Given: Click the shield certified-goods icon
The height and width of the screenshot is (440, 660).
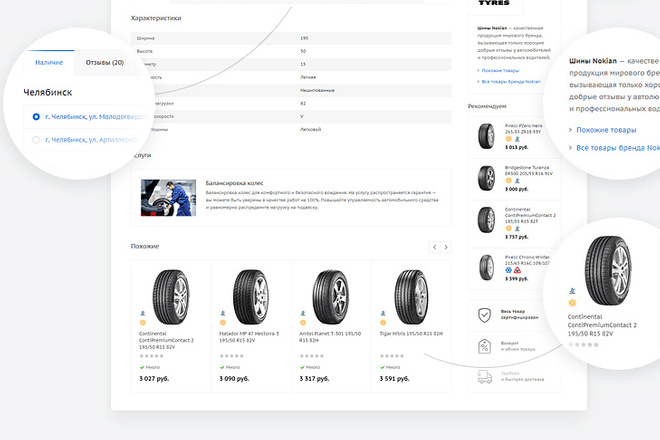Looking at the screenshot, I should pyautogui.click(x=484, y=315).
